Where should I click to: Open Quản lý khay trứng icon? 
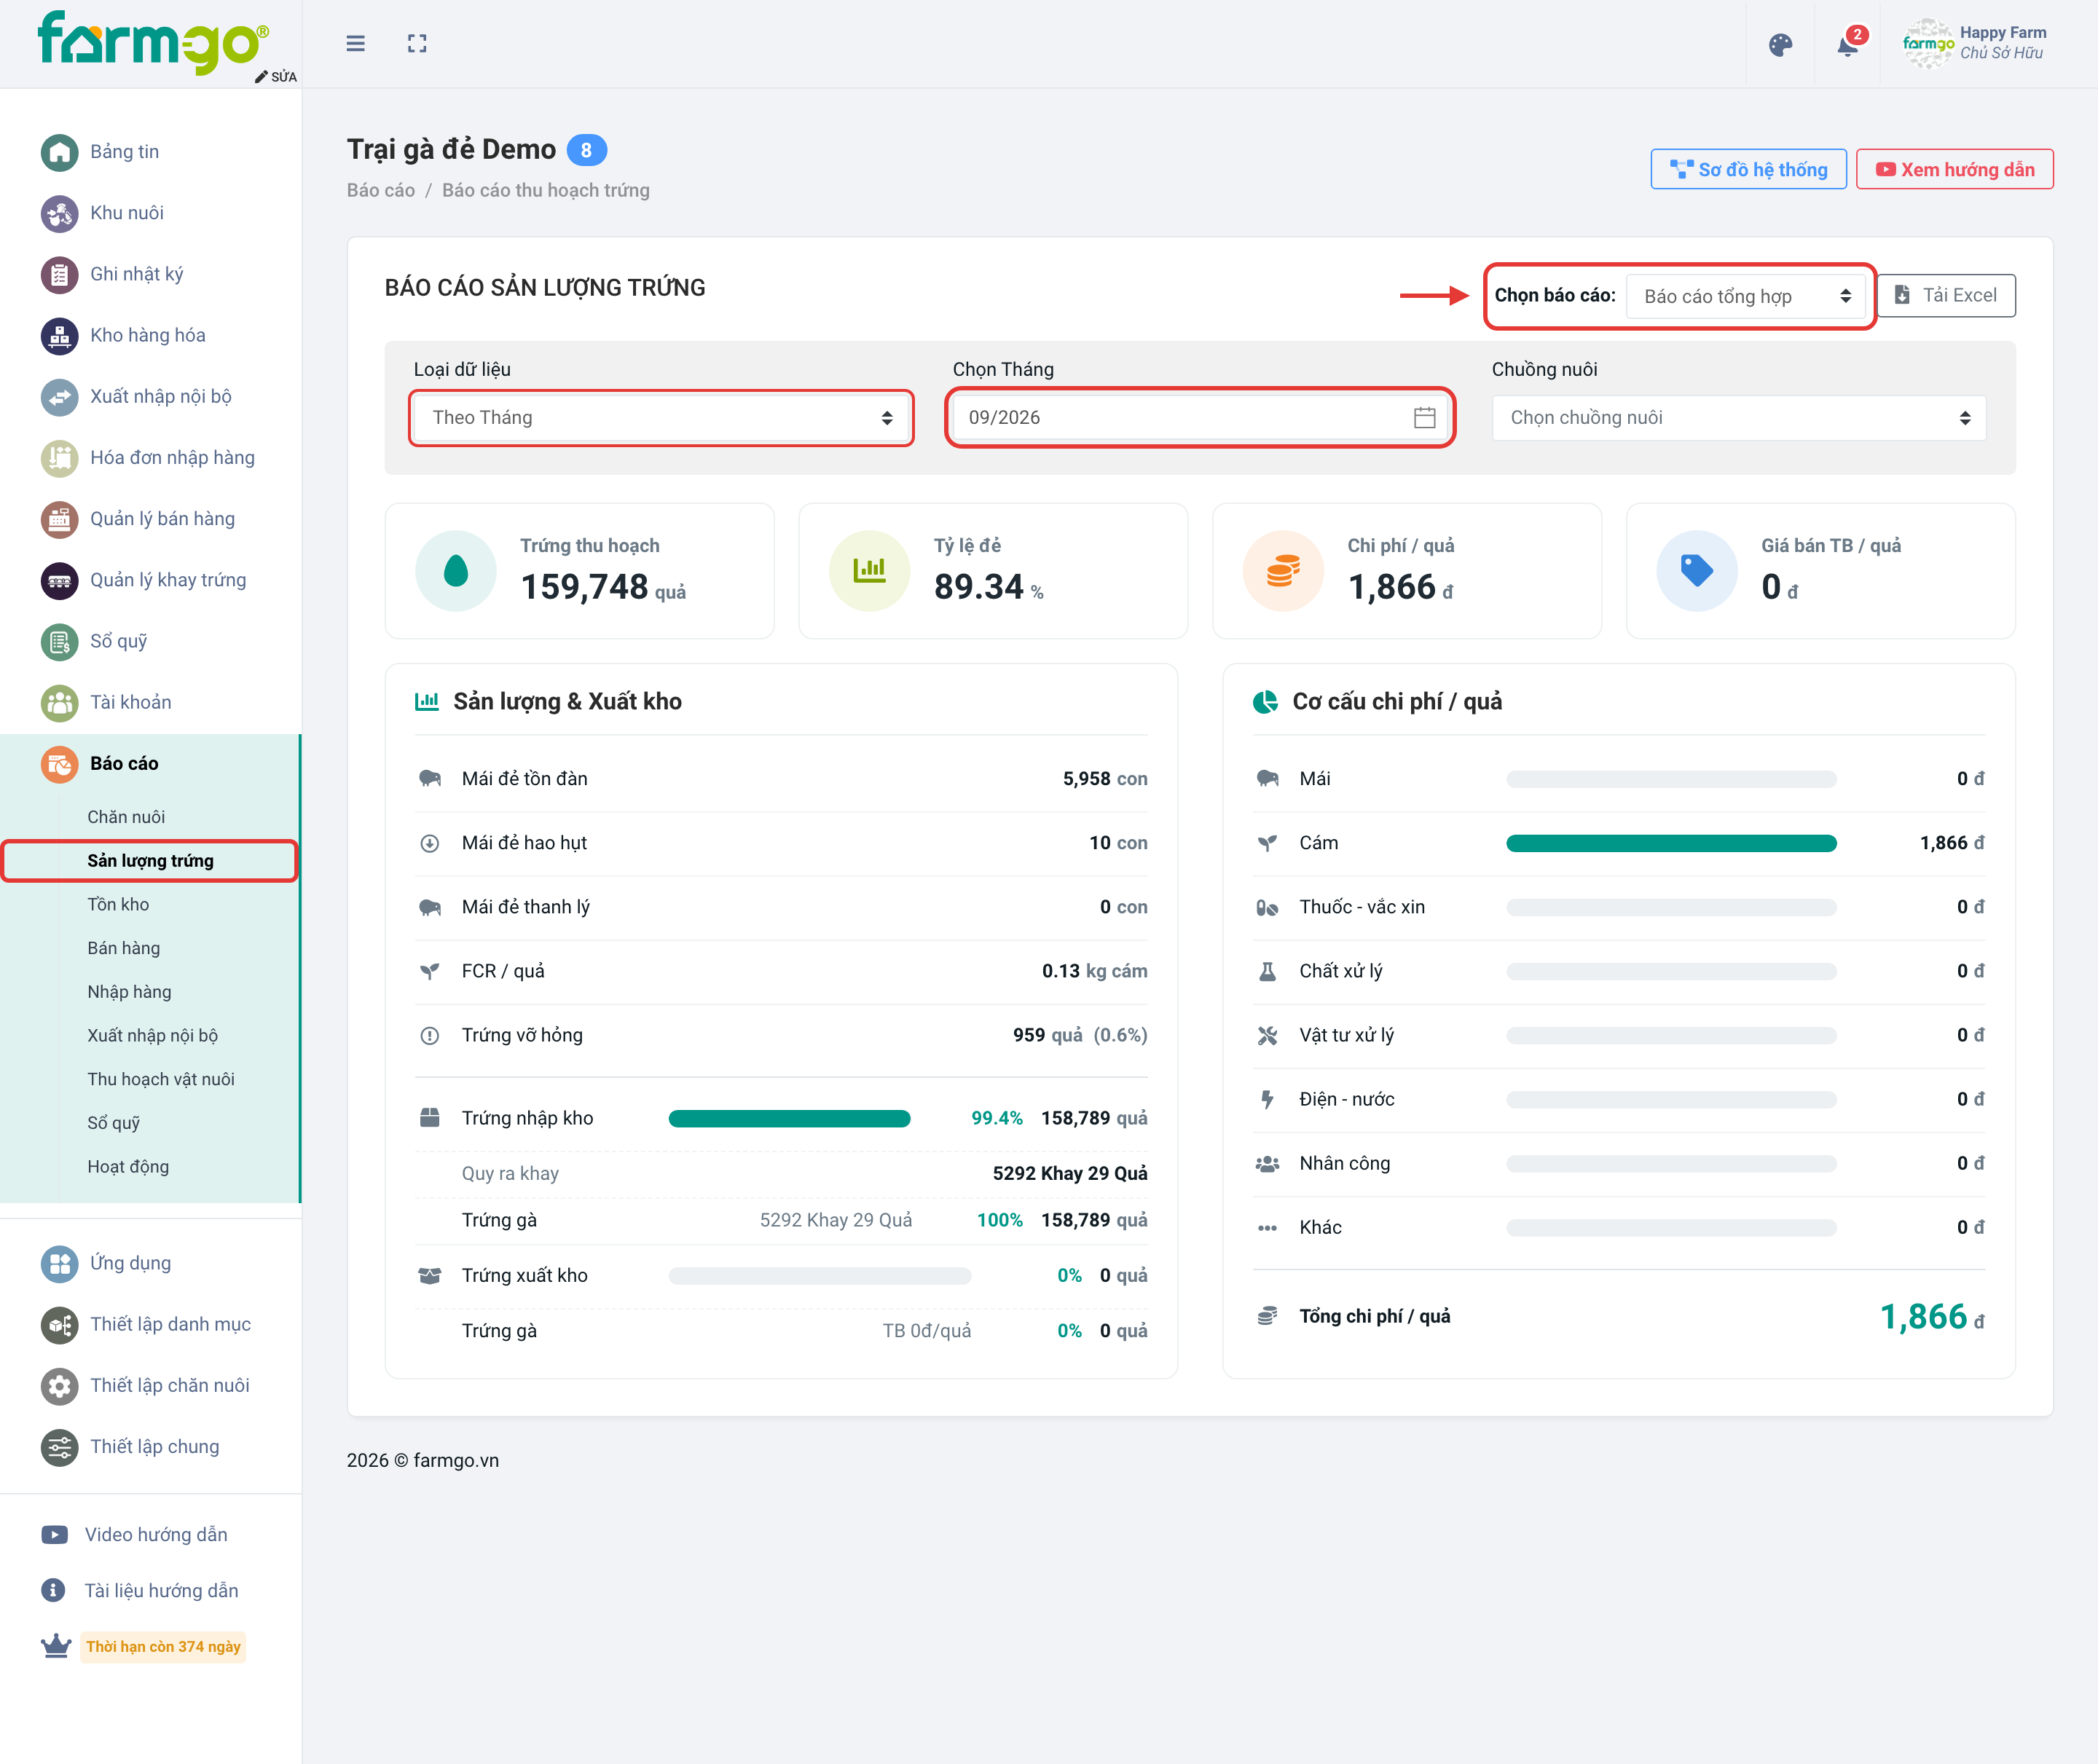(x=59, y=580)
